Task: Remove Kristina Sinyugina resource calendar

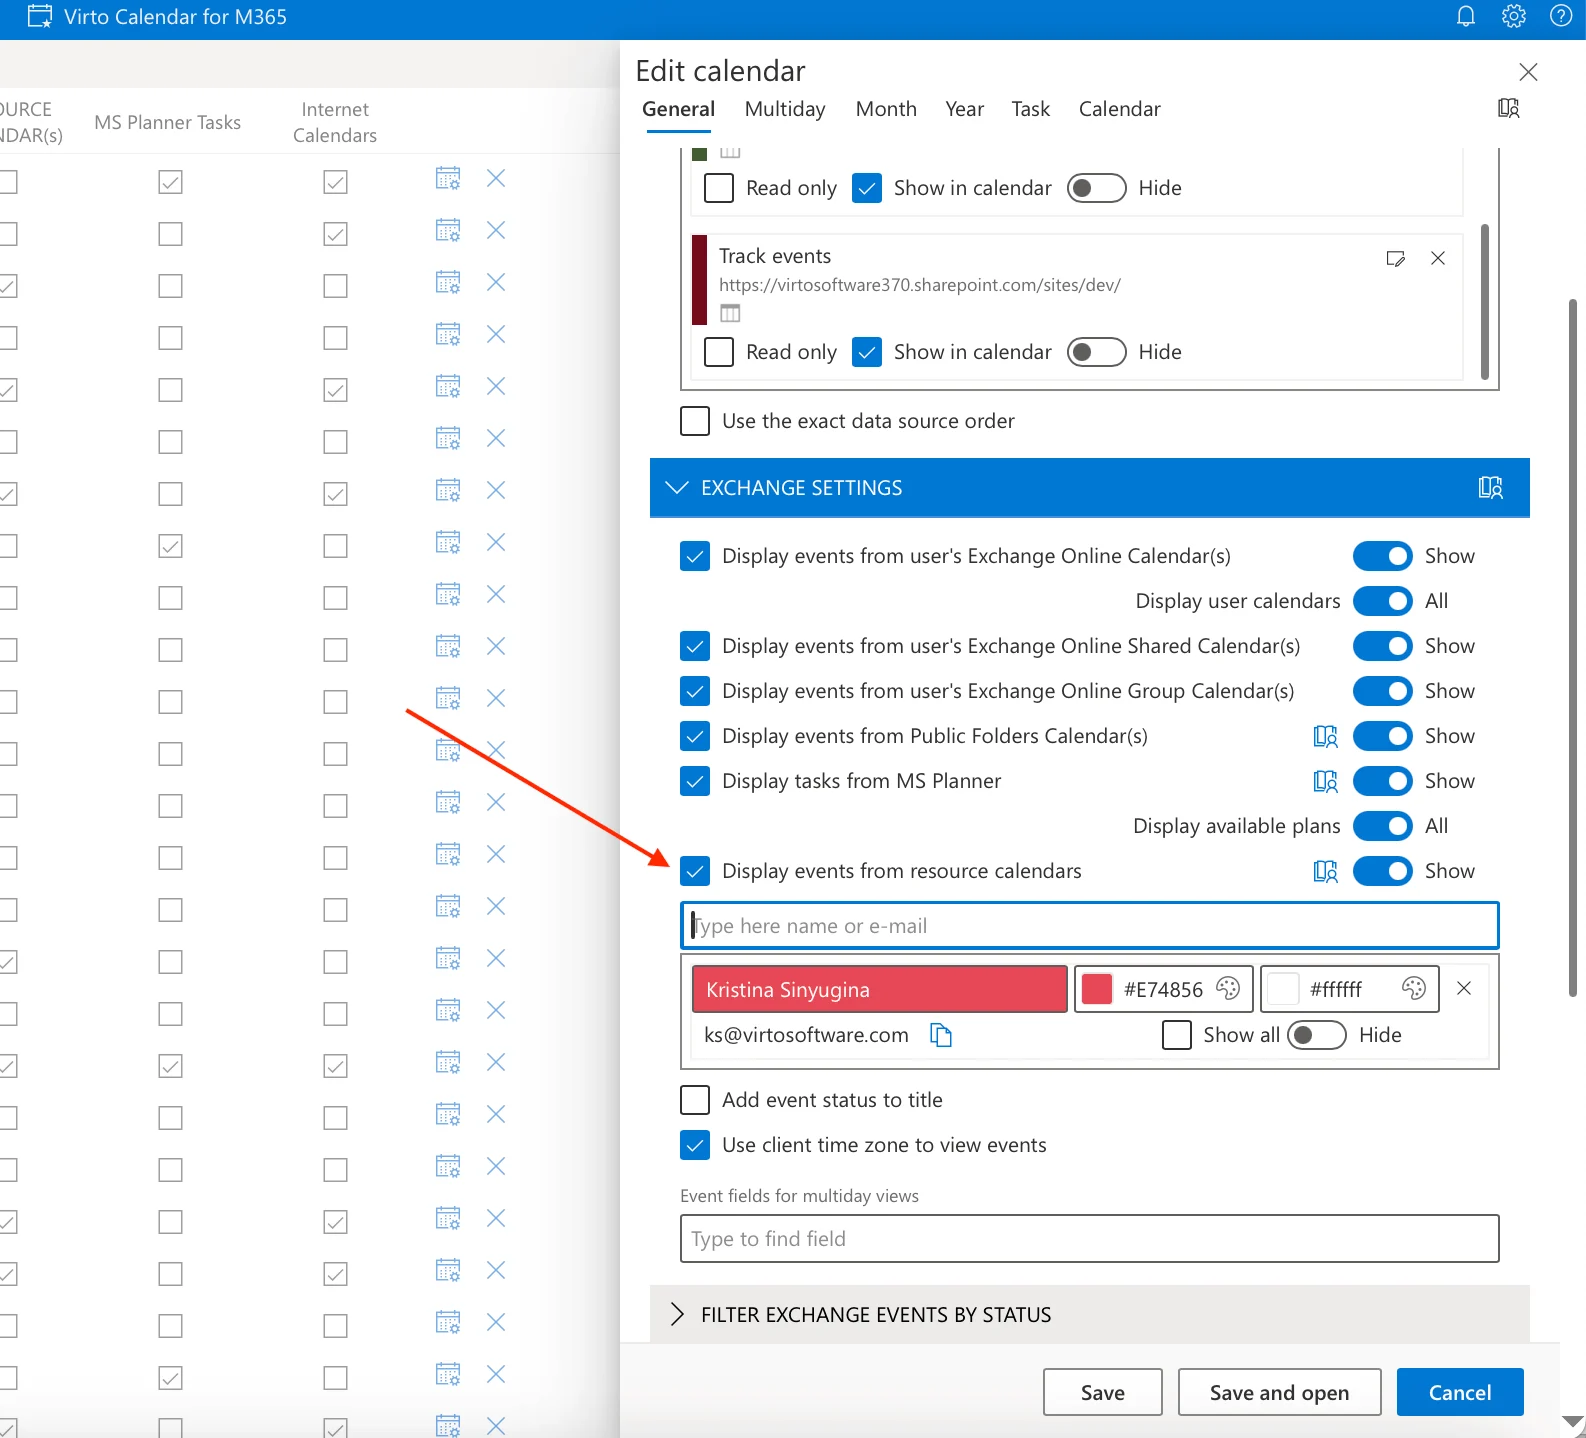Action: pyautogui.click(x=1464, y=988)
